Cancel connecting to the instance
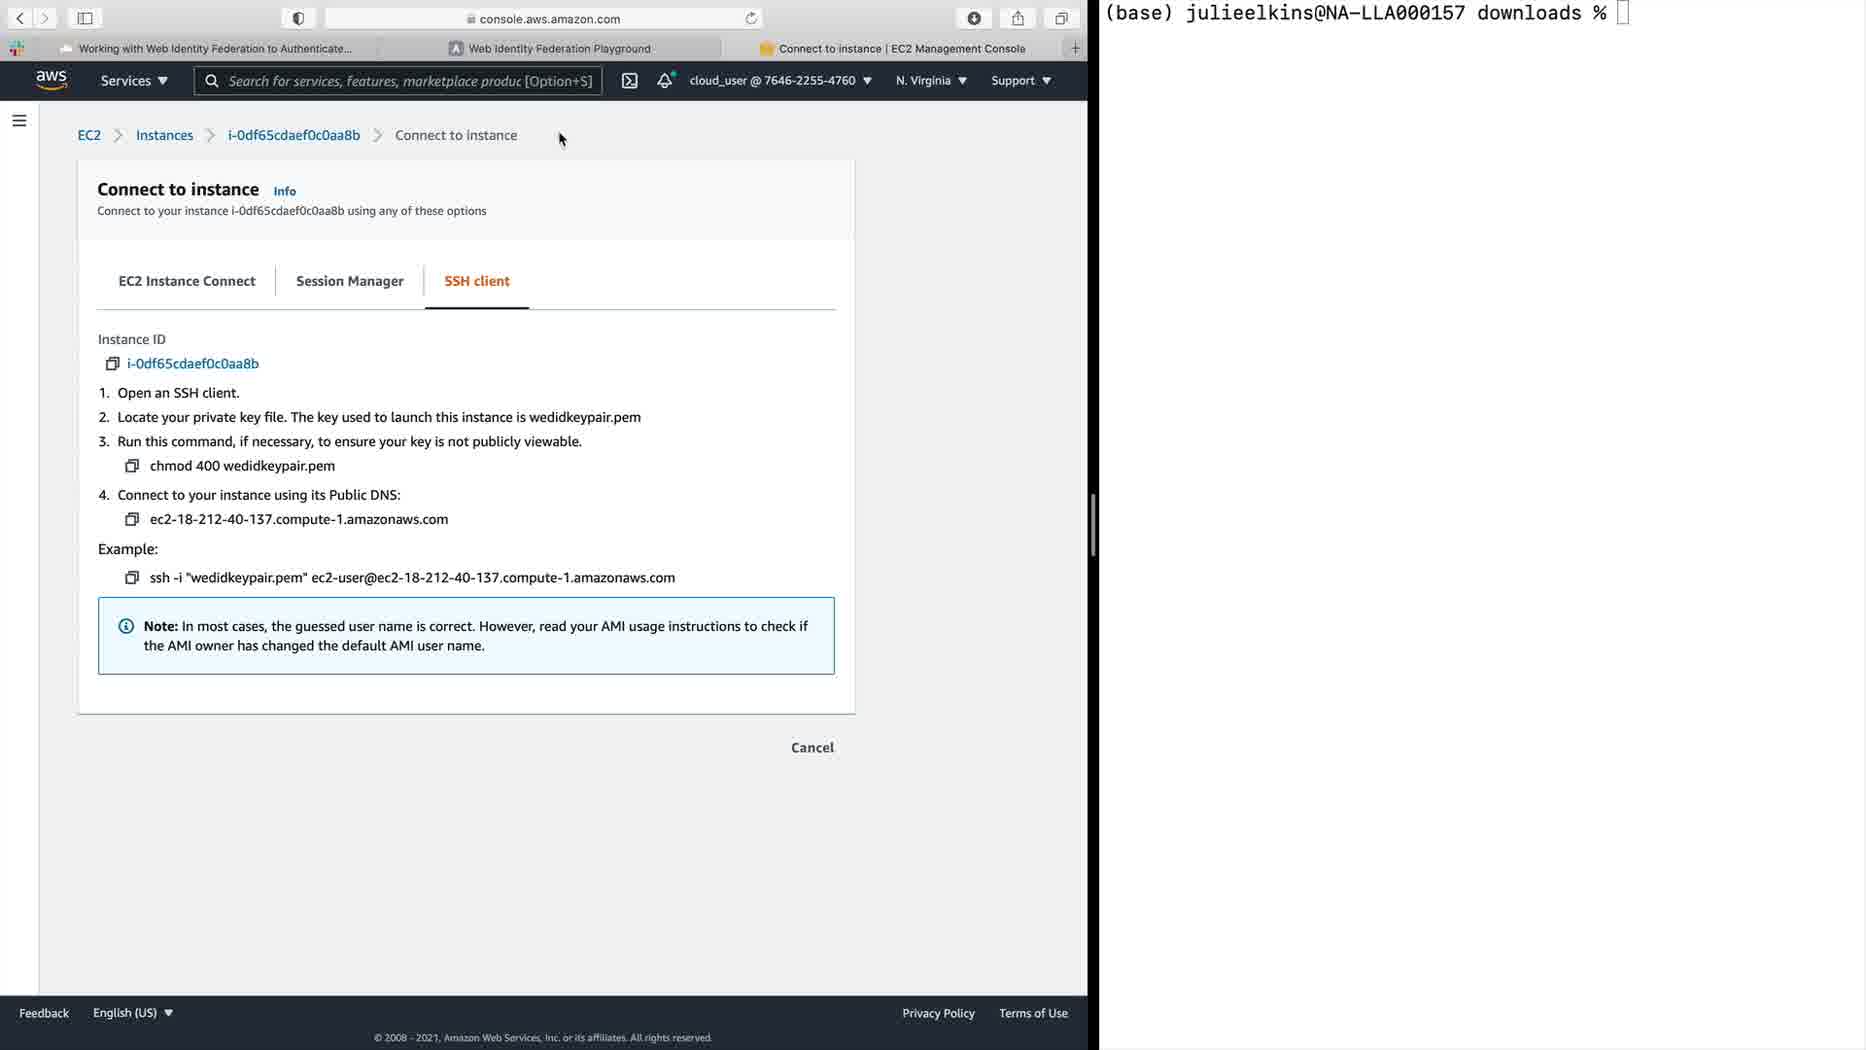 pyautogui.click(x=812, y=748)
